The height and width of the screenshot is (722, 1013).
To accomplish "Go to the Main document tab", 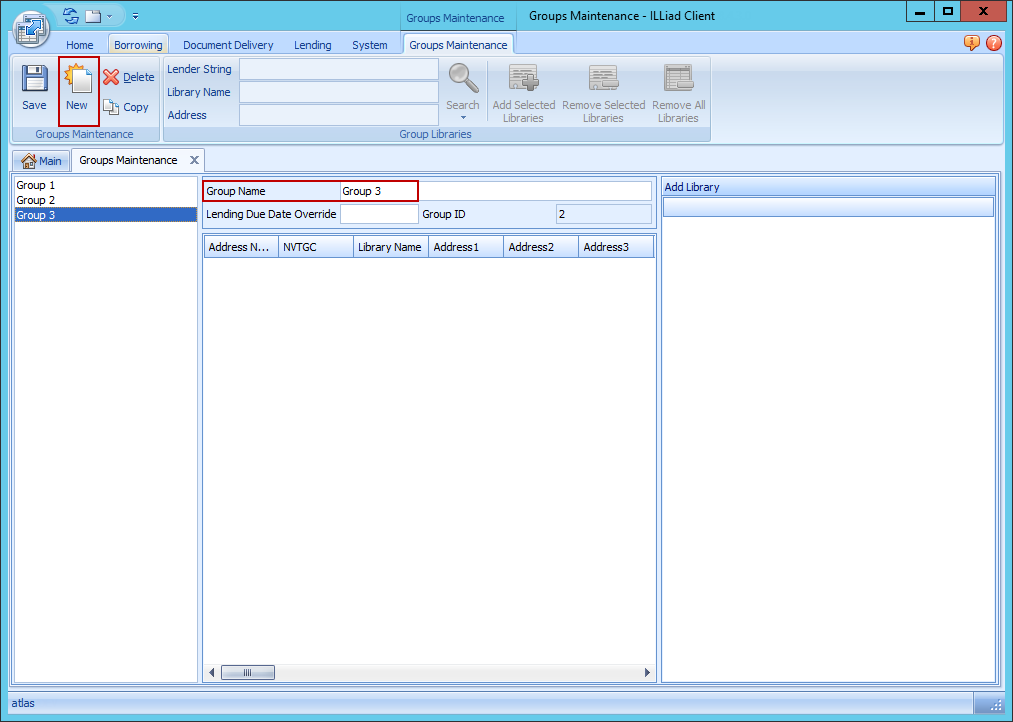I will click(x=41, y=161).
